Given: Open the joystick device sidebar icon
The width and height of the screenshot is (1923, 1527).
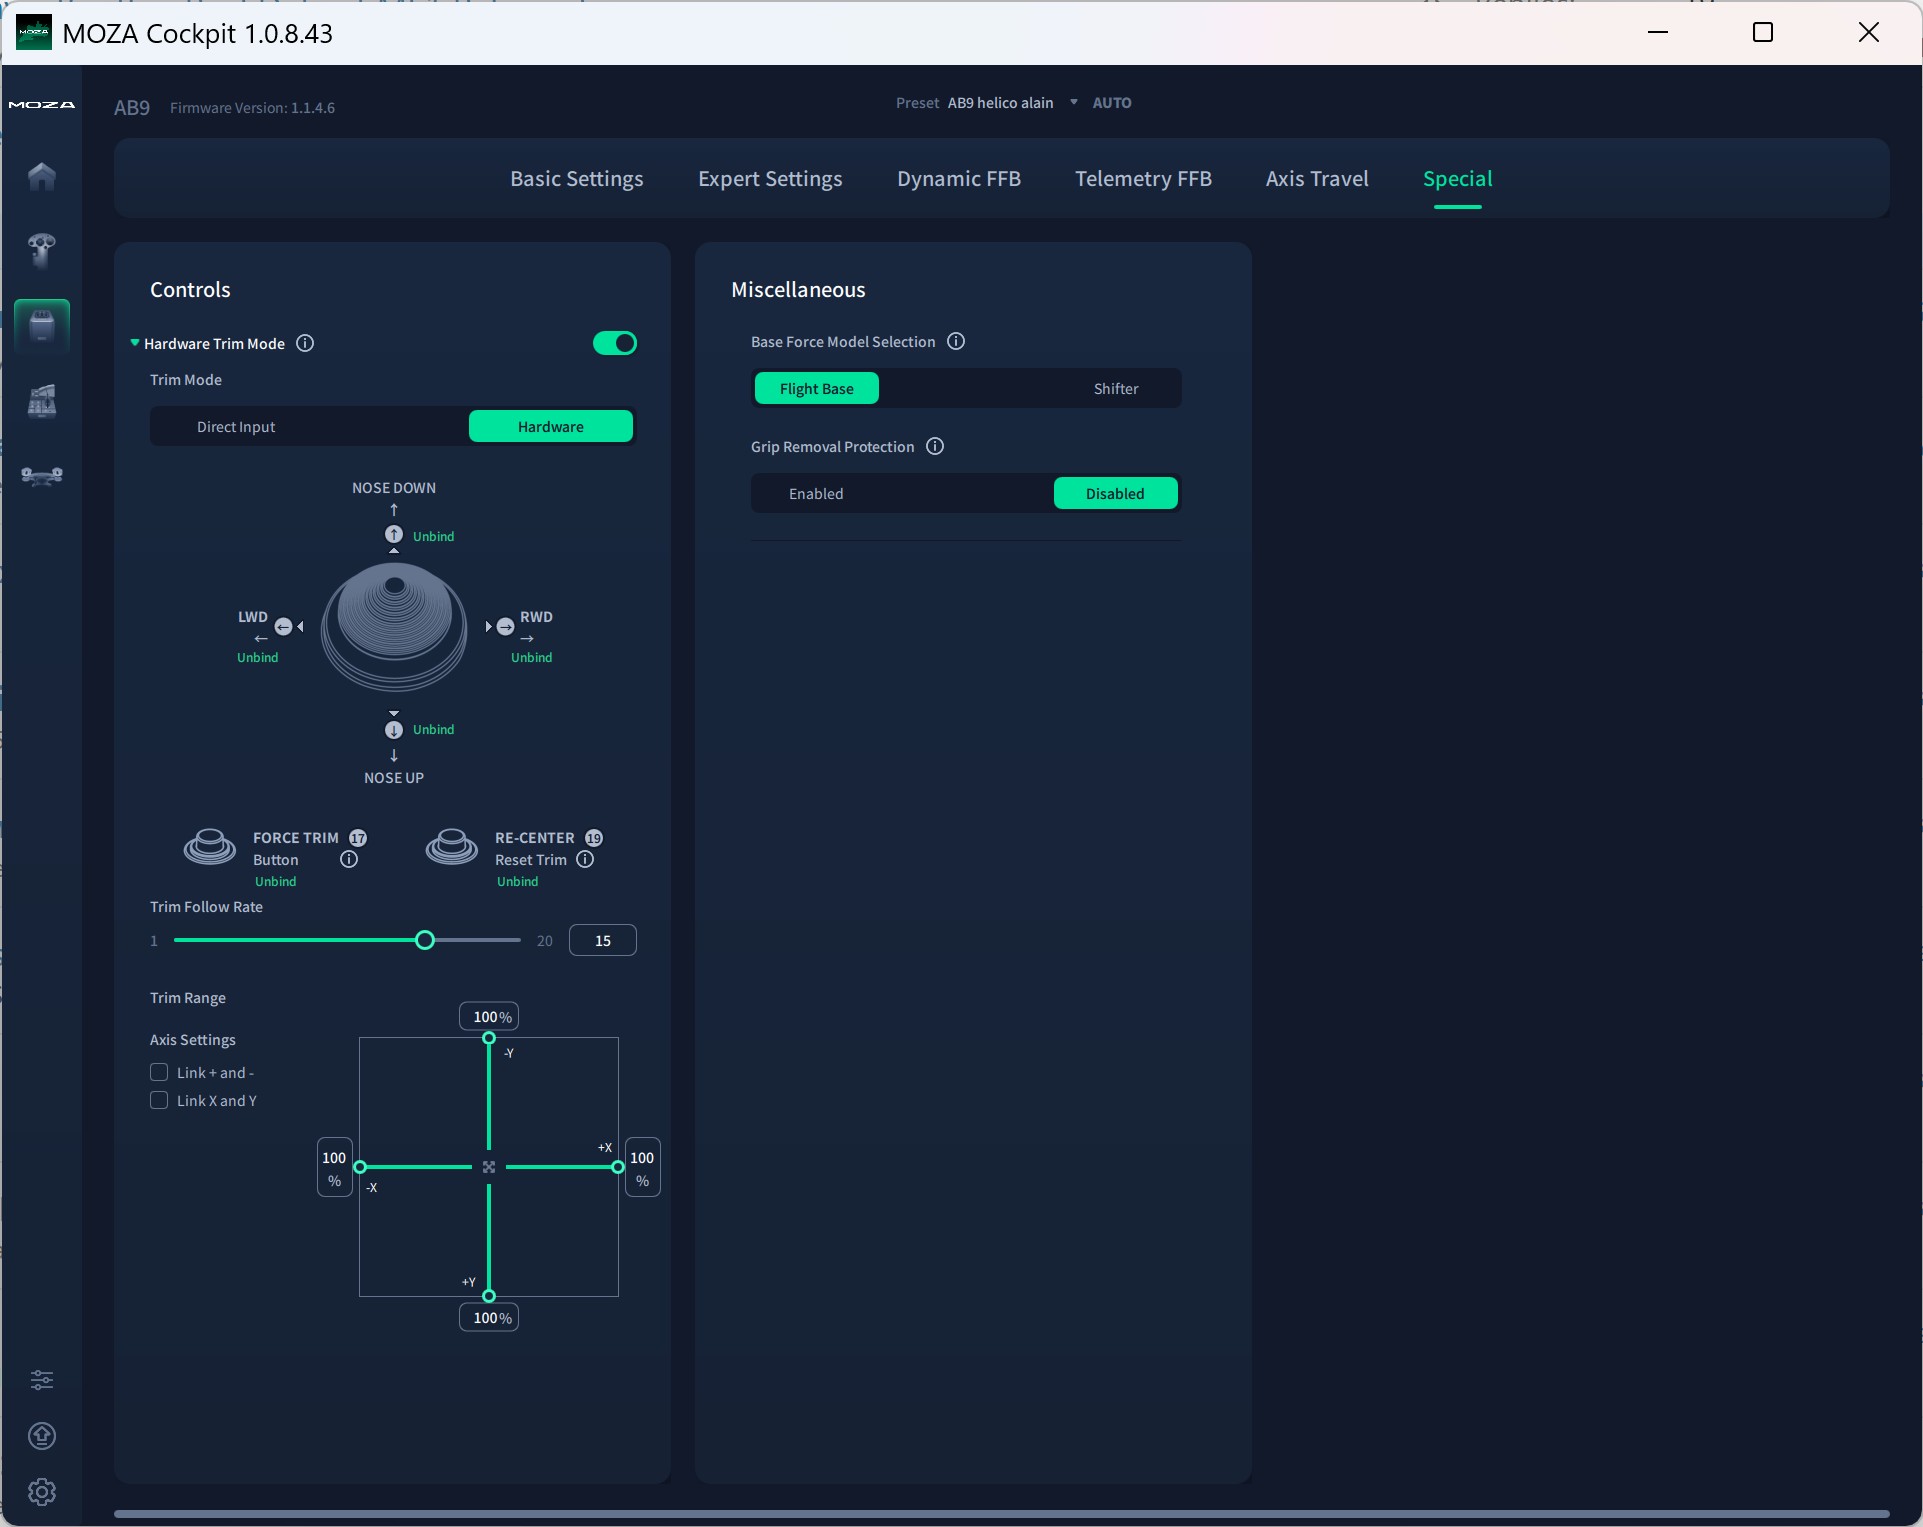Looking at the screenshot, I should click(42, 250).
